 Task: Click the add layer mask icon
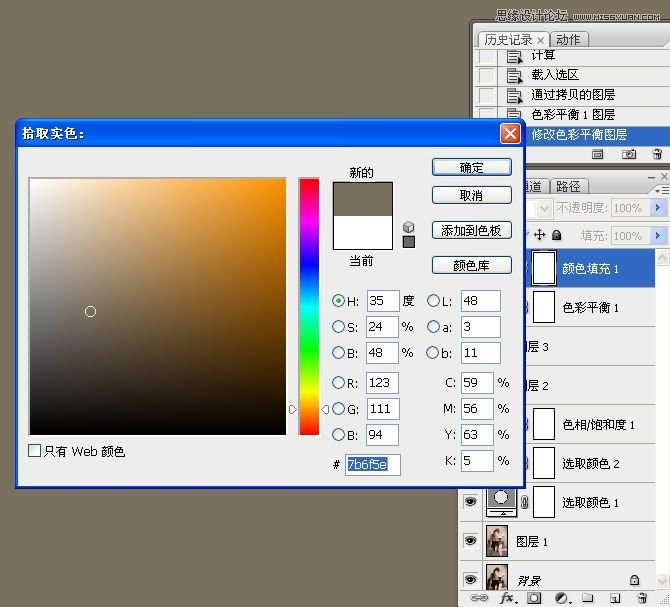click(x=534, y=598)
